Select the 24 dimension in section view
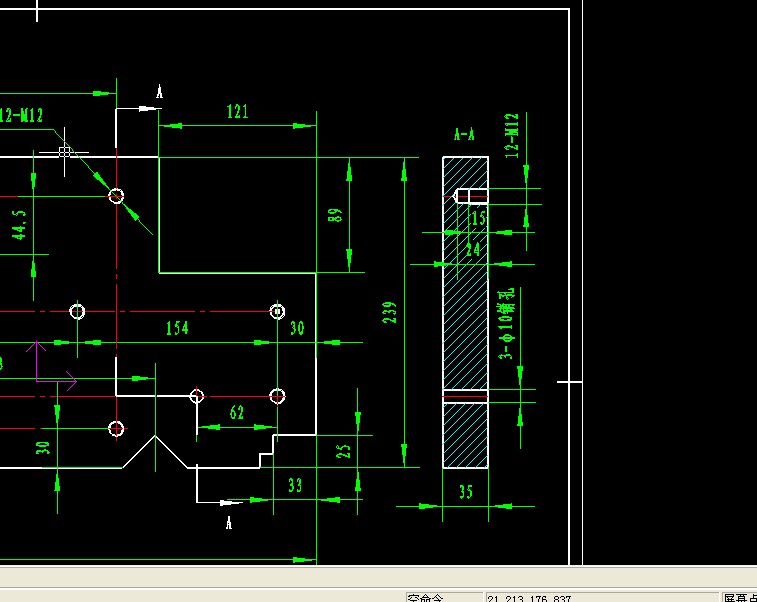 pos(473,250)
